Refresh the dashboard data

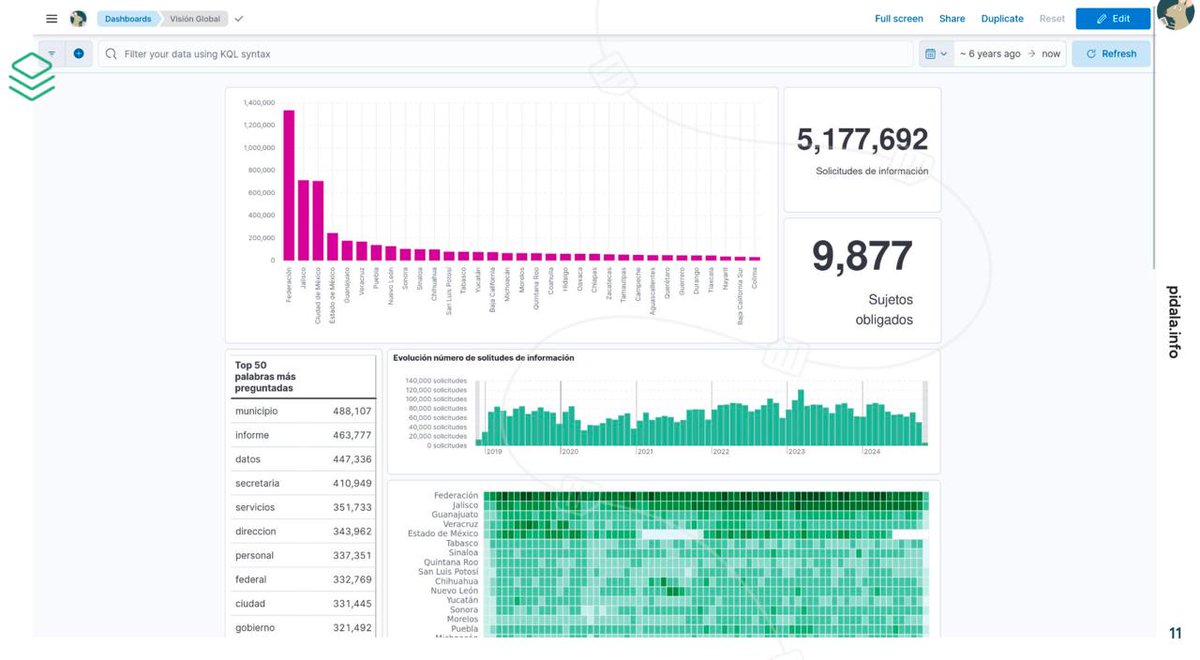point(1111,54)
